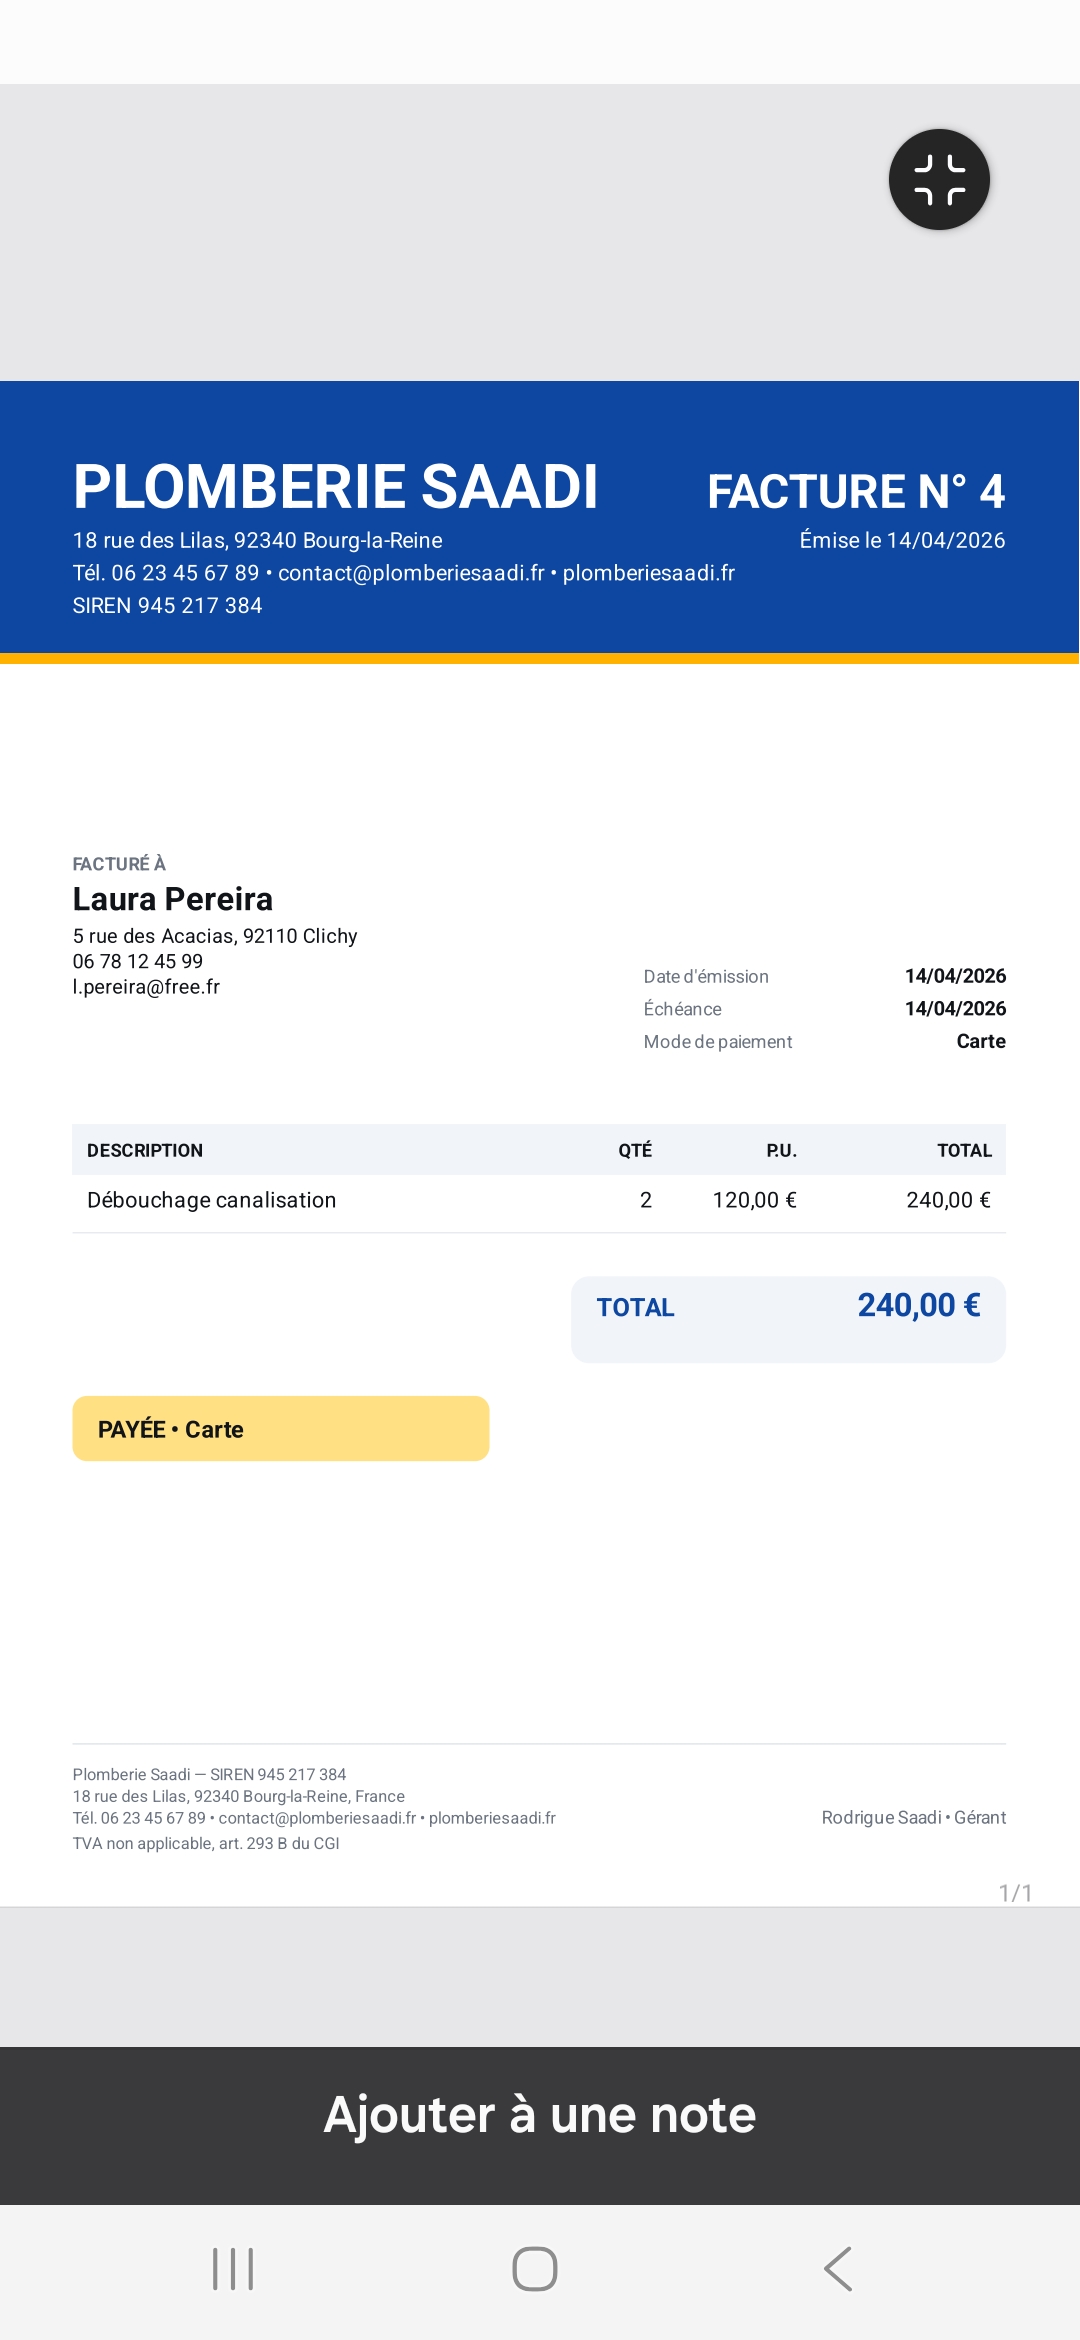Tap the plomberiesaadi.fr website in header
Screen dimensions: 1080x2340
tap(649, 573)
